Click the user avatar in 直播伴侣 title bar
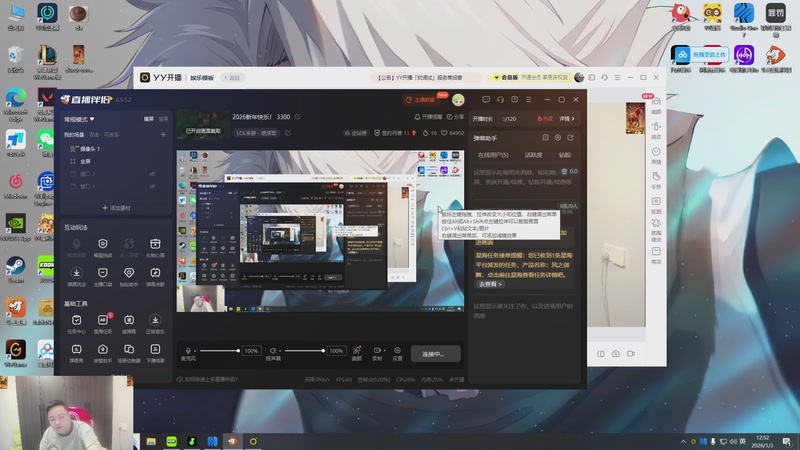Screen dimensions: 800x450 (x=458, y=99)
